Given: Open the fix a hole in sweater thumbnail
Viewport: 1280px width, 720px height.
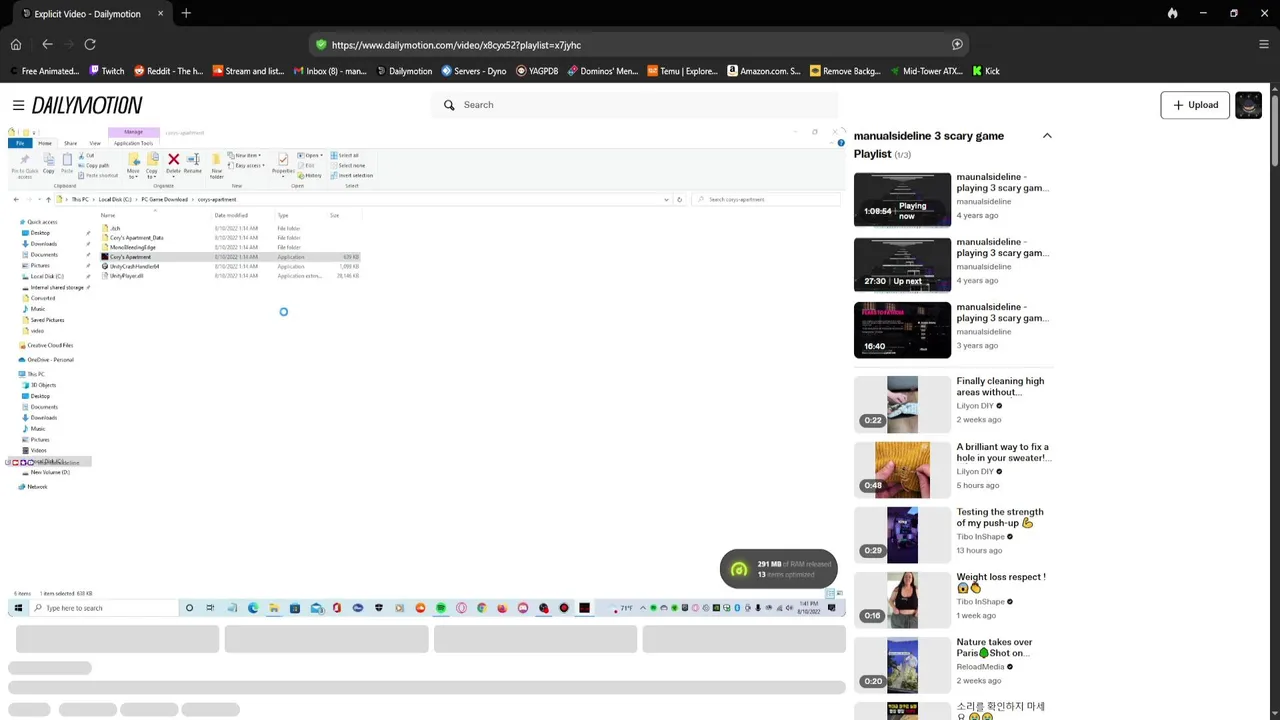Looking at the screenshot, I should (x=902, y=470).
